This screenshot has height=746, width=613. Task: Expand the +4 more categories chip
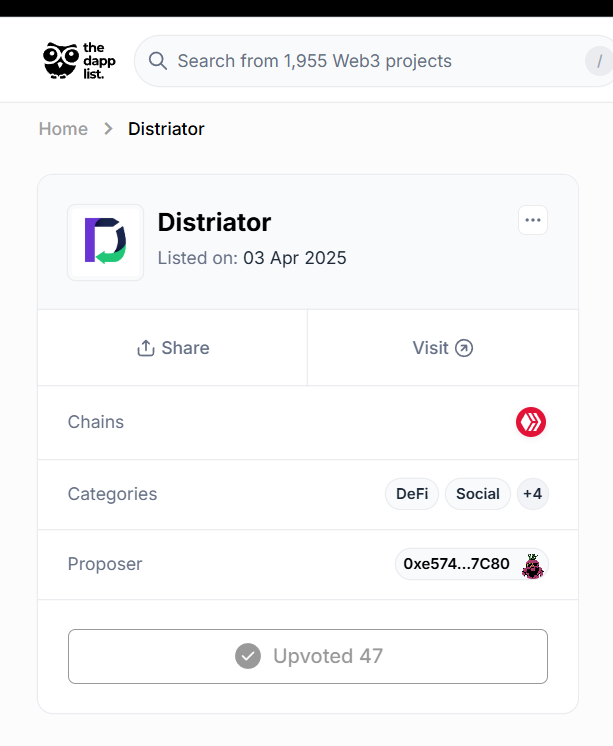(x=533, y=494)
